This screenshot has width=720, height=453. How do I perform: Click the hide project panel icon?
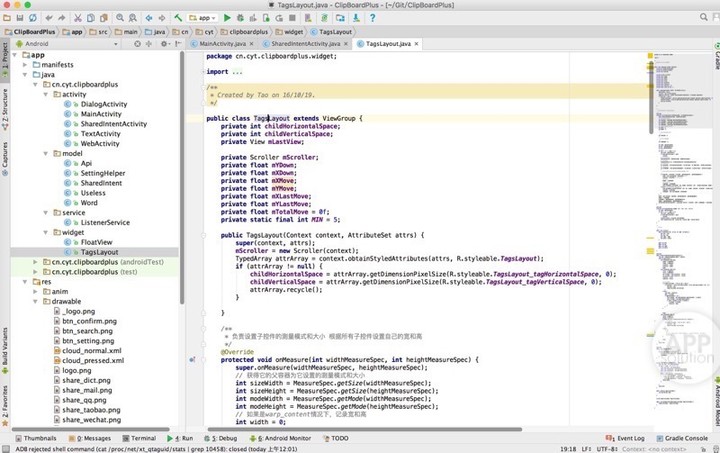click(178, 44)
